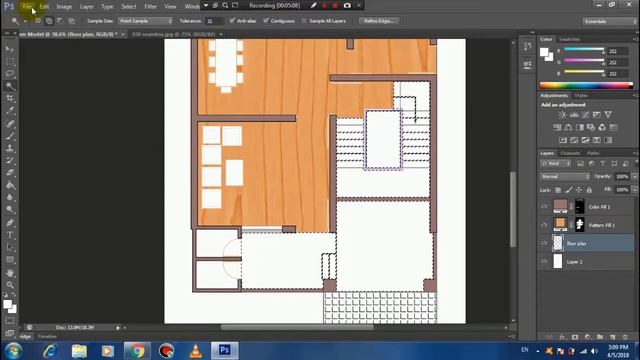Open the Opacity slider dropdown arrow

click(635, 177)
